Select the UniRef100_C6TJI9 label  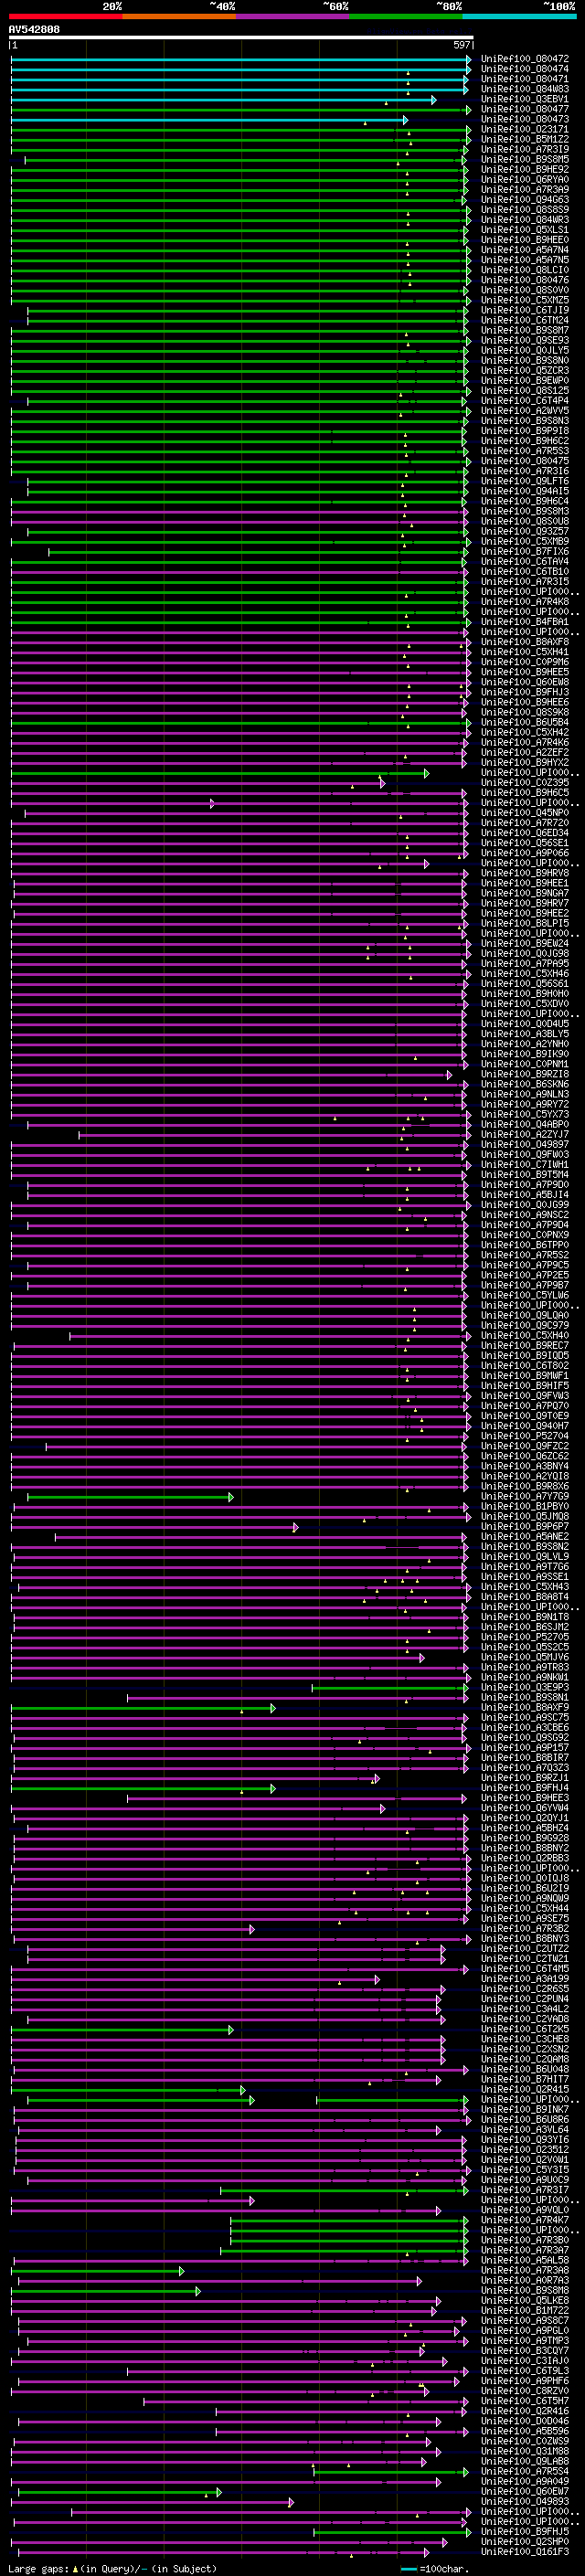click(x=525, y=310)
